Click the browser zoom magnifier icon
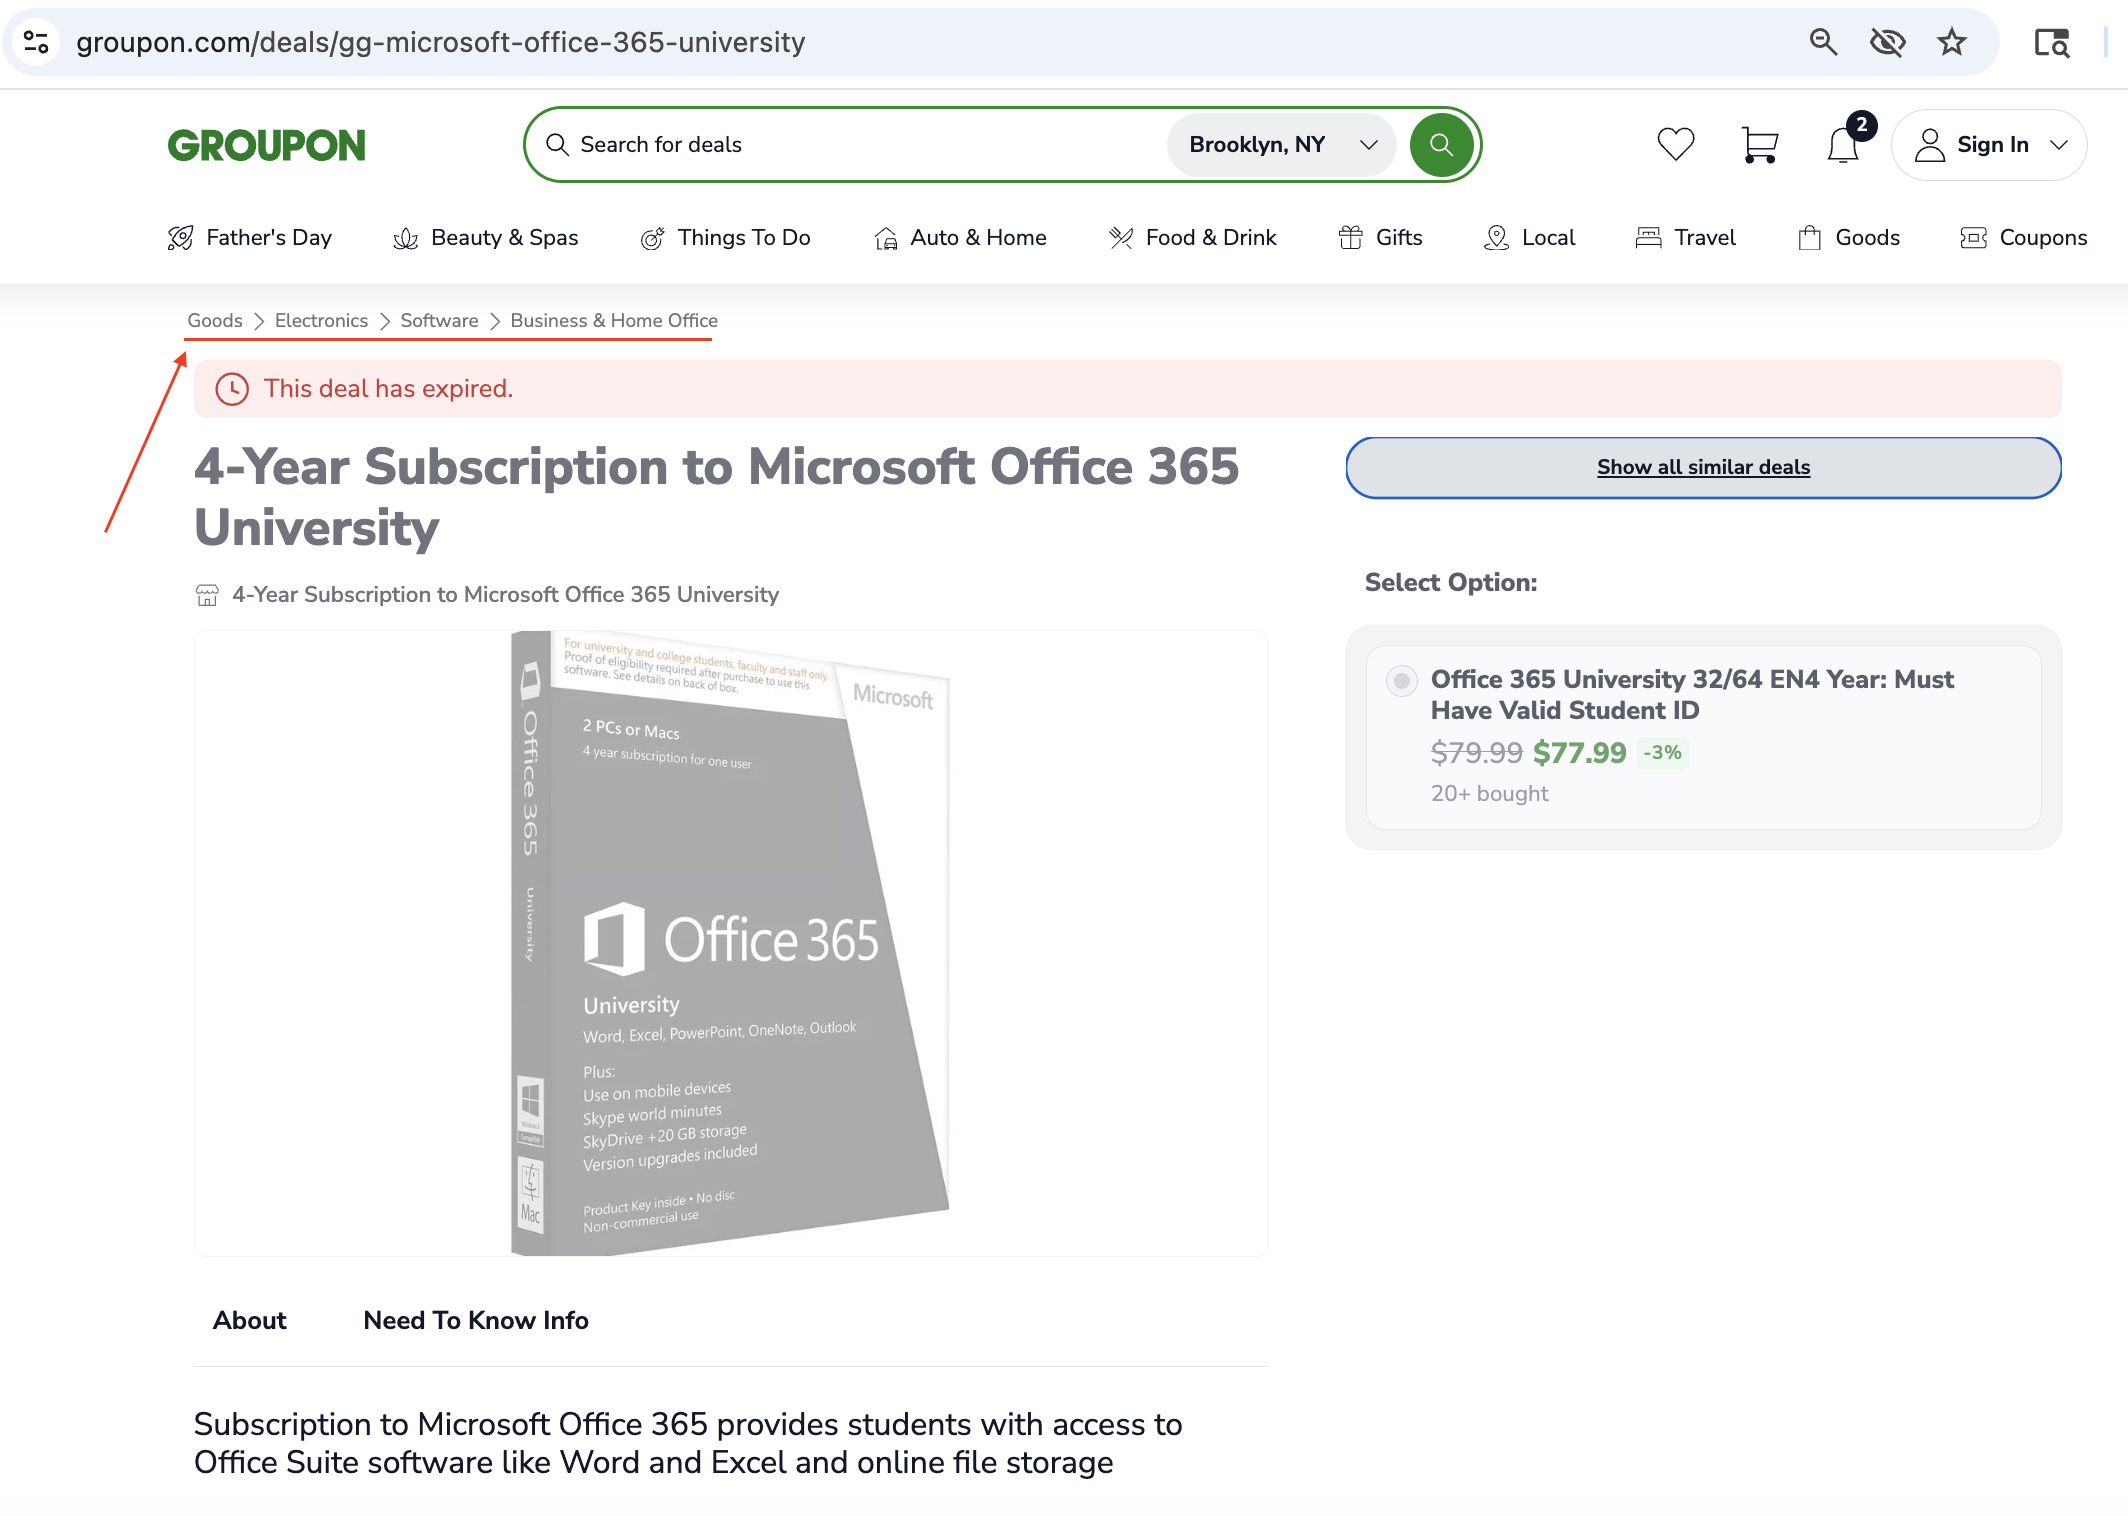 click(1823, 42)
